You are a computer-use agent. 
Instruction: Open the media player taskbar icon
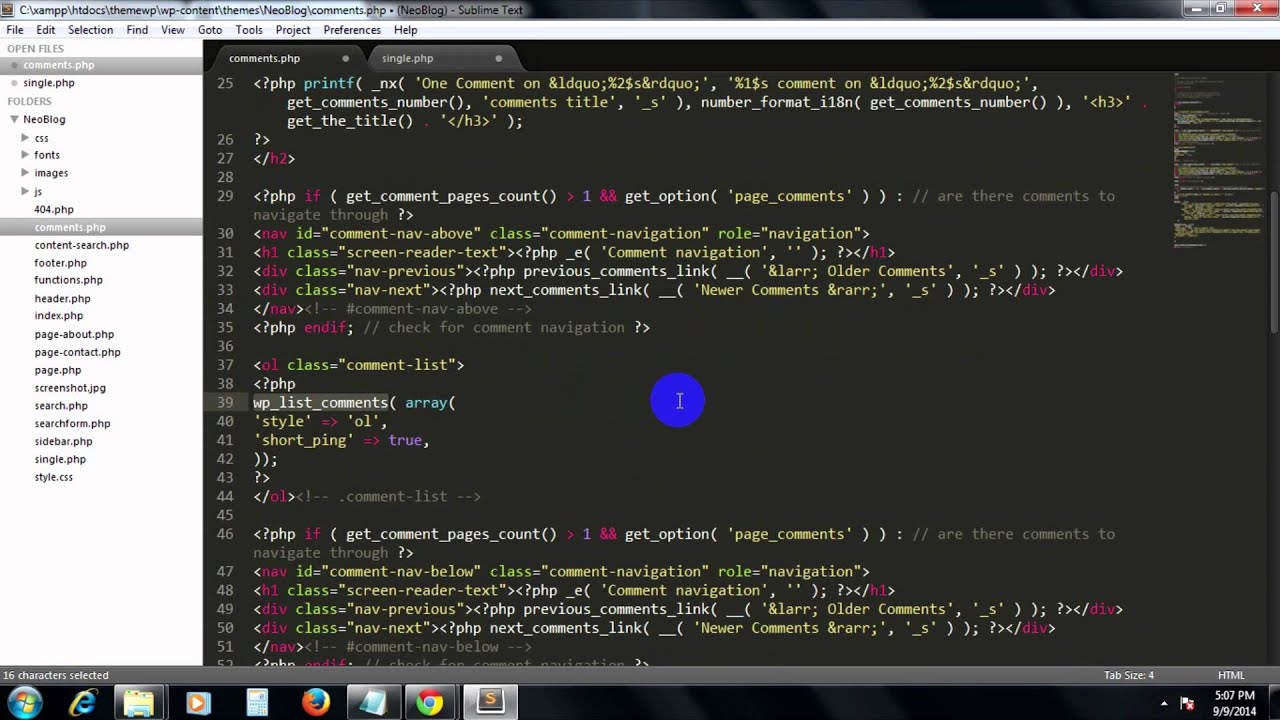click(x=197, y=703)
